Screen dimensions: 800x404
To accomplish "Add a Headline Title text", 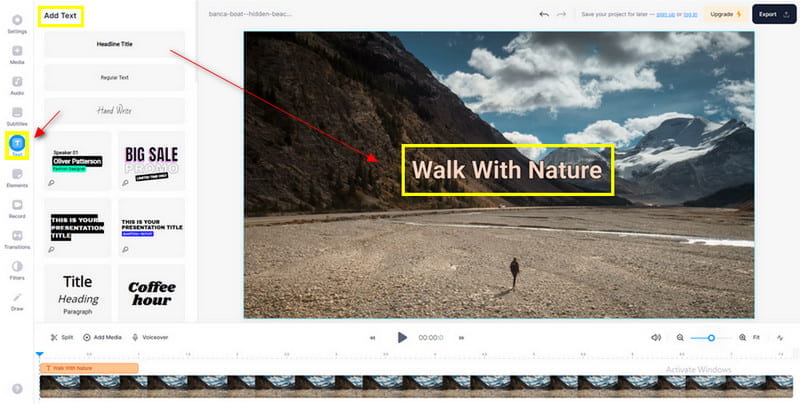I will [114, 44].
